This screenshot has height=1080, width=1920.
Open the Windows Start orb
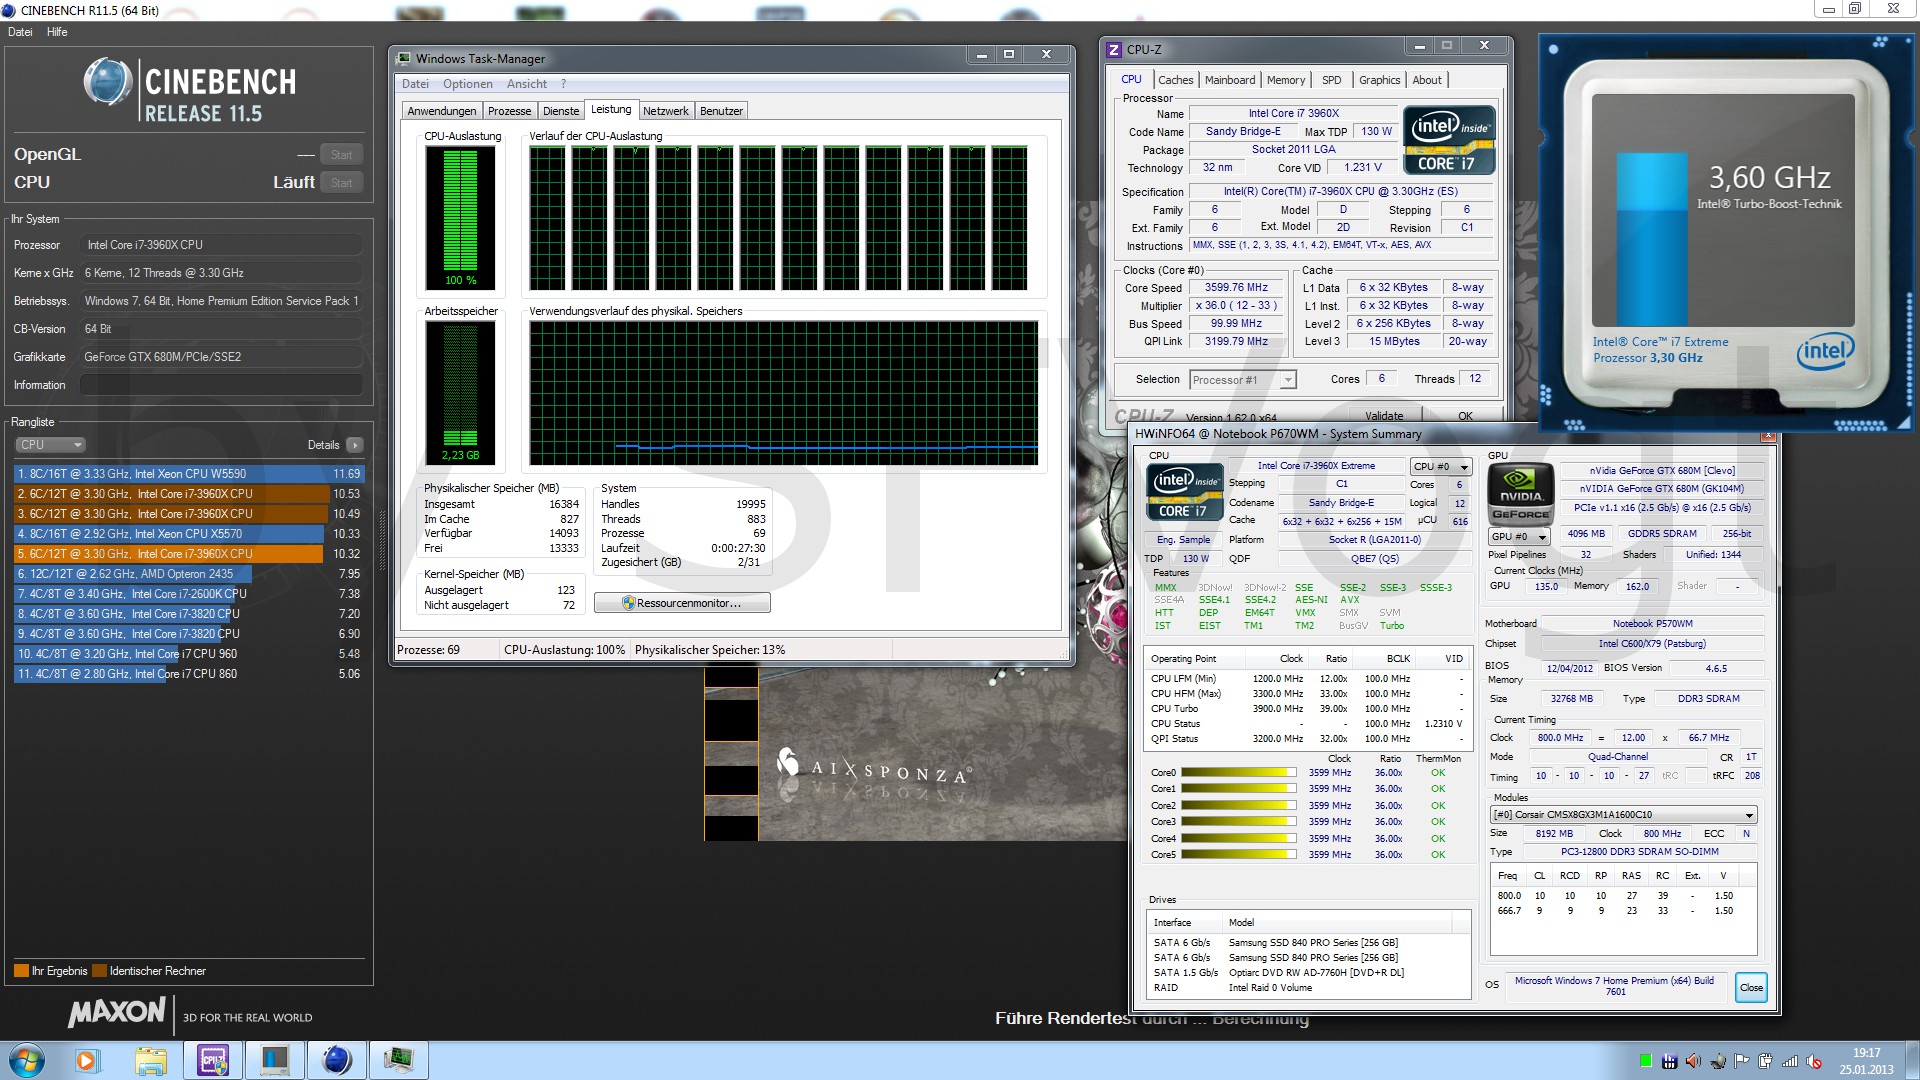click(26, 1060)
